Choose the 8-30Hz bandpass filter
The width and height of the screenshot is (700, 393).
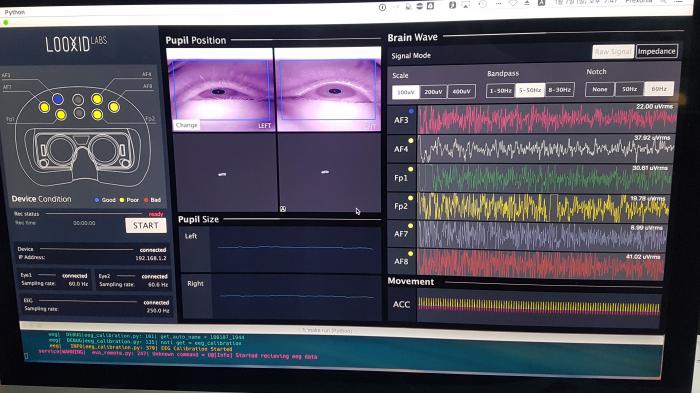[x=559, y=90]
